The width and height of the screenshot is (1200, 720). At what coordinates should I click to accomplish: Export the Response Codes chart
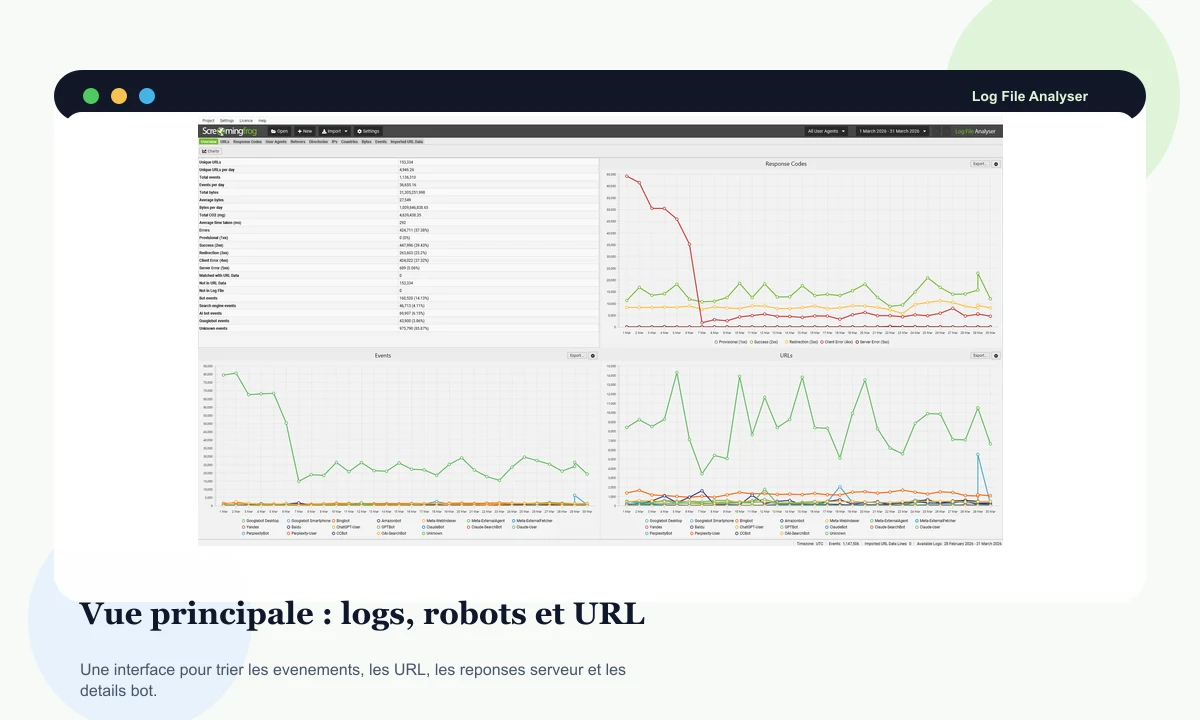[980, 163]
